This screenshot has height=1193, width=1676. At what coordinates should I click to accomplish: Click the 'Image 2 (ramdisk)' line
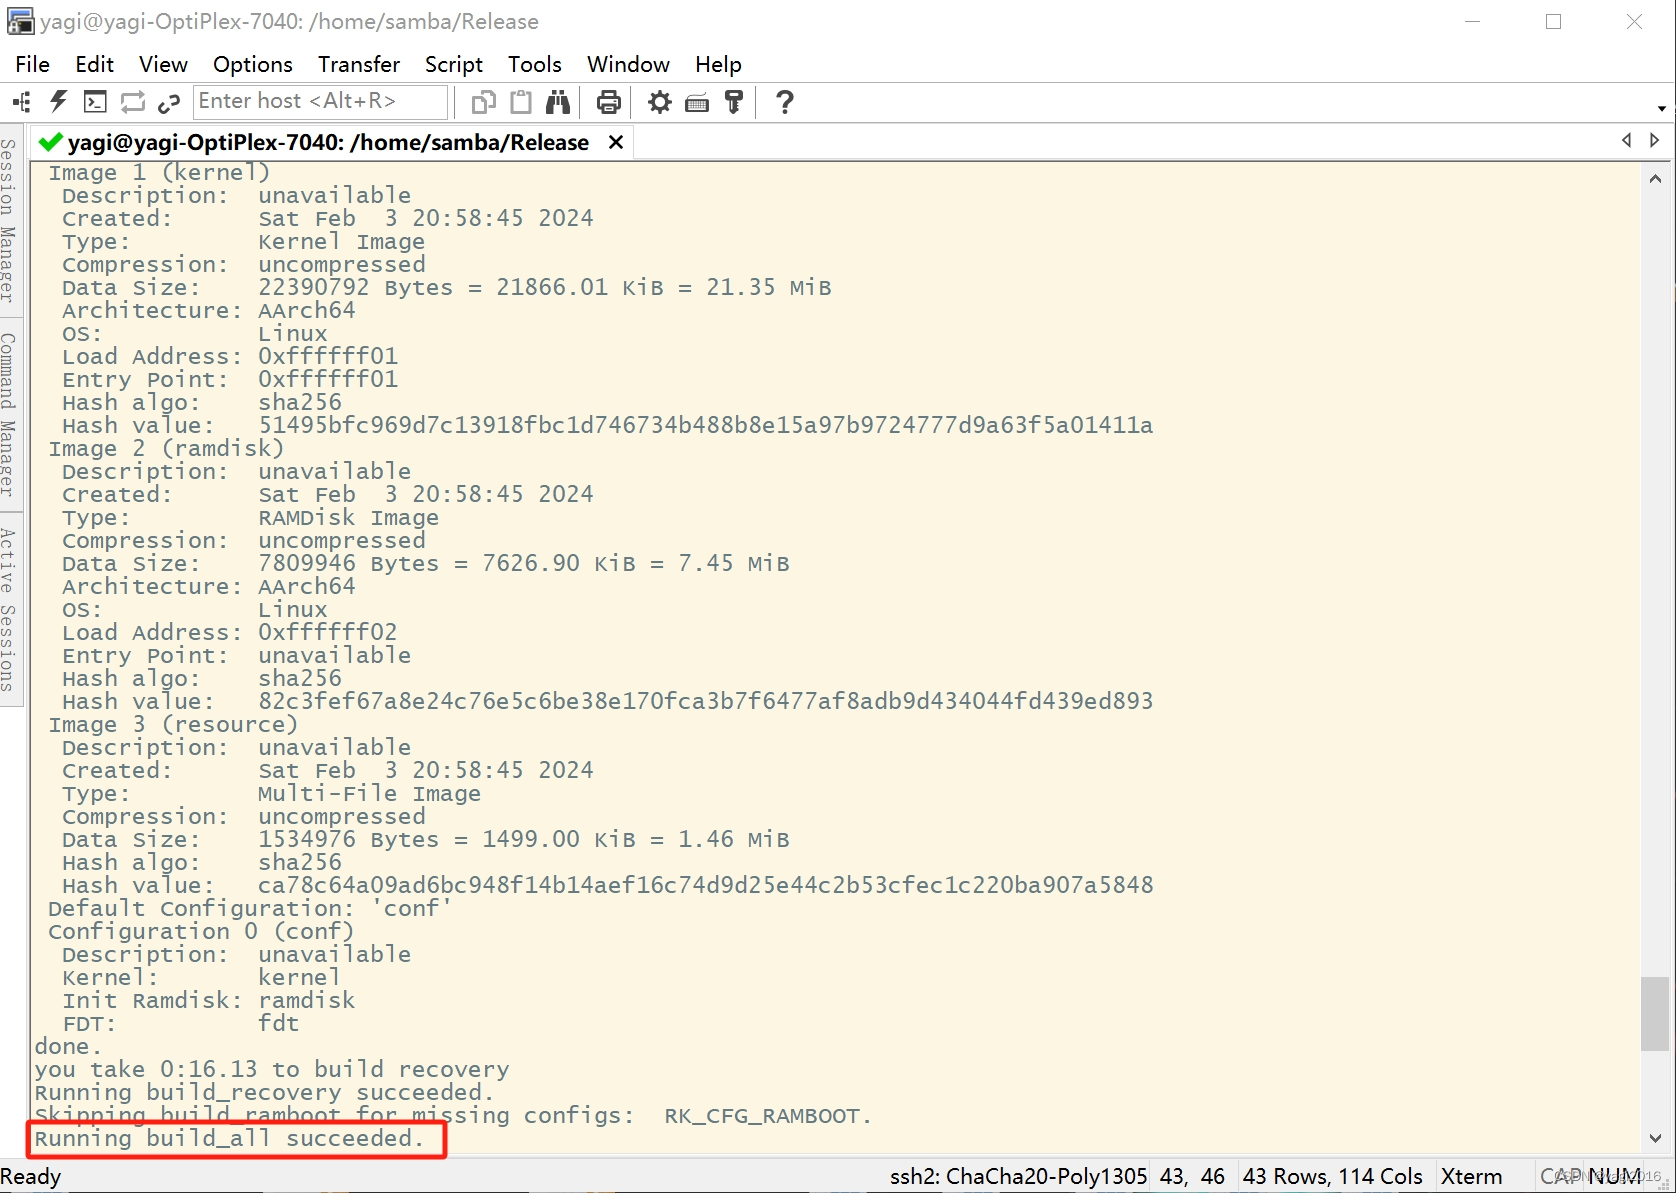(166, 448)
